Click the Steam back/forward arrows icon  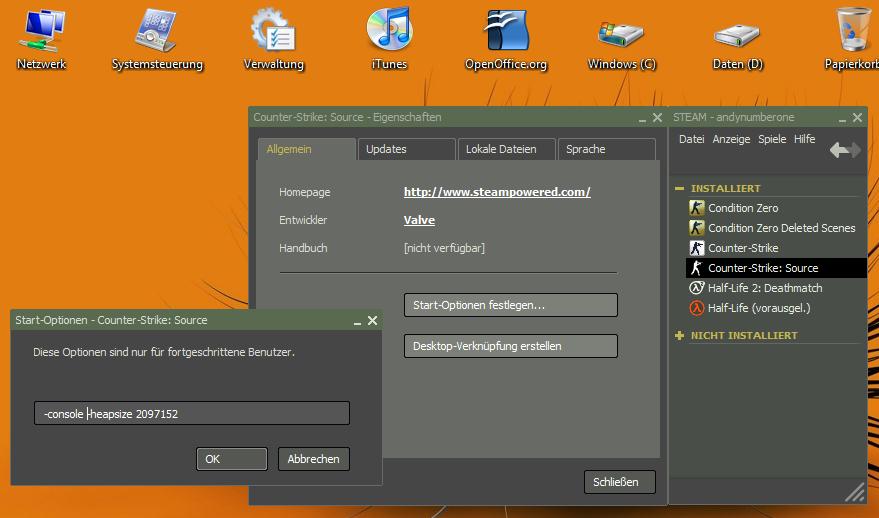pyautogui.click(x=845, y=150)
